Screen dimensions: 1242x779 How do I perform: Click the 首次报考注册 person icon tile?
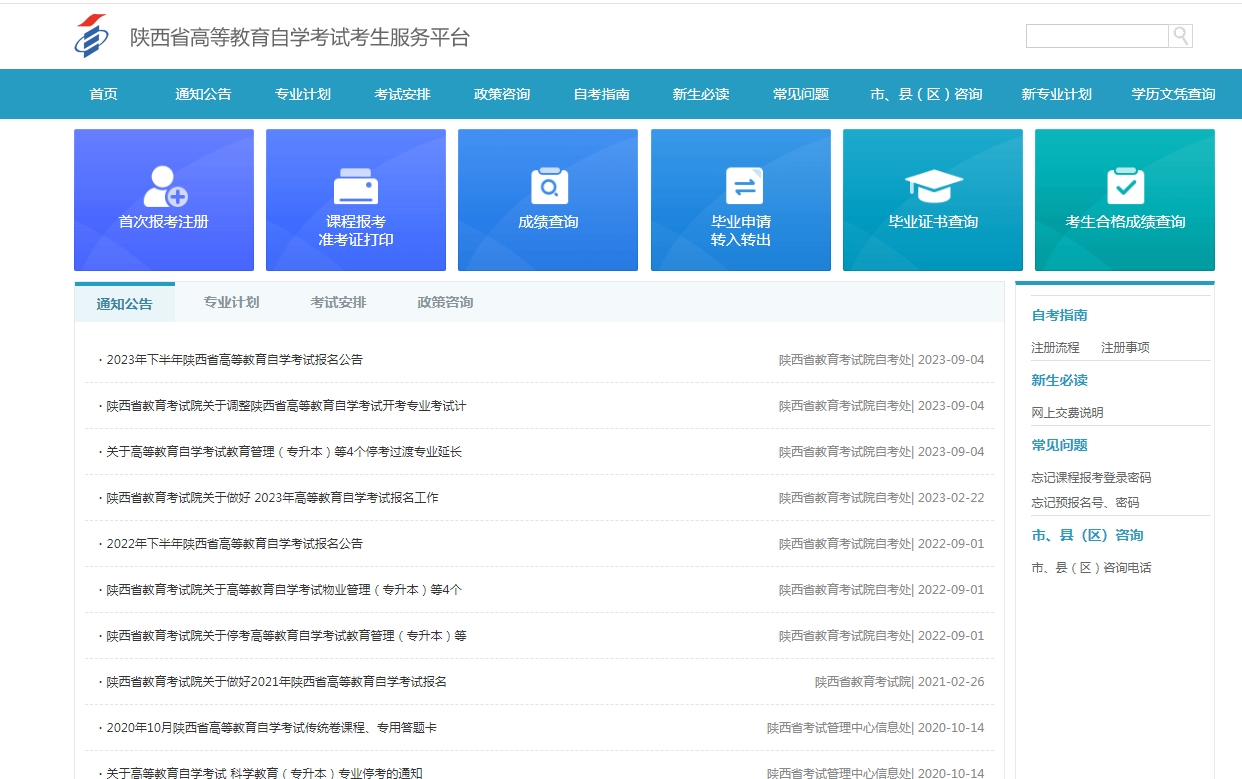(162, 186)
